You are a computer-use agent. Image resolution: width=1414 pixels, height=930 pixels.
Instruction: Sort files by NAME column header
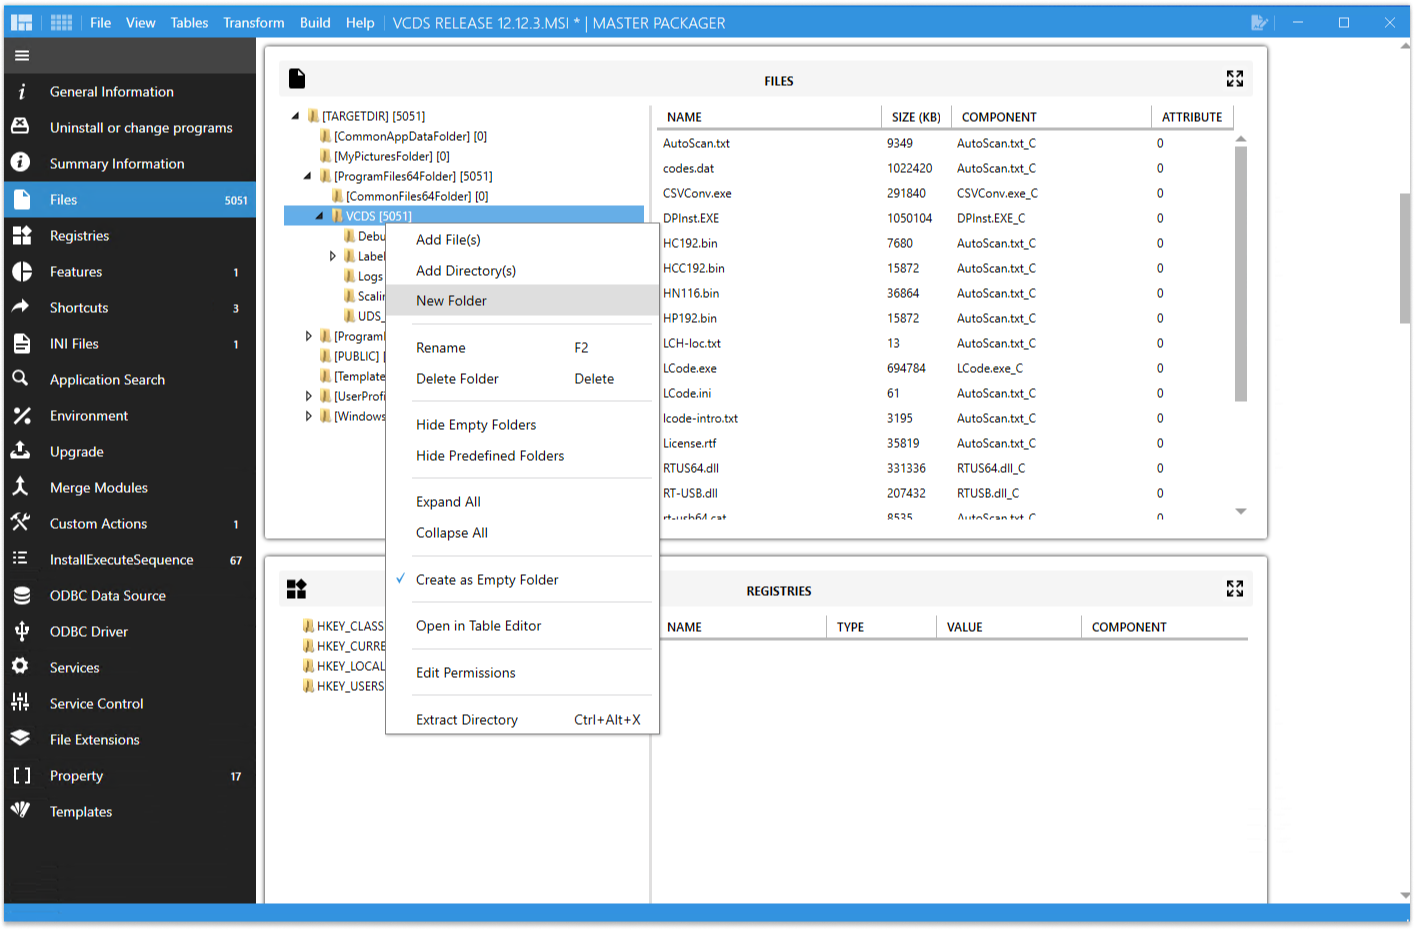(769, 117)
